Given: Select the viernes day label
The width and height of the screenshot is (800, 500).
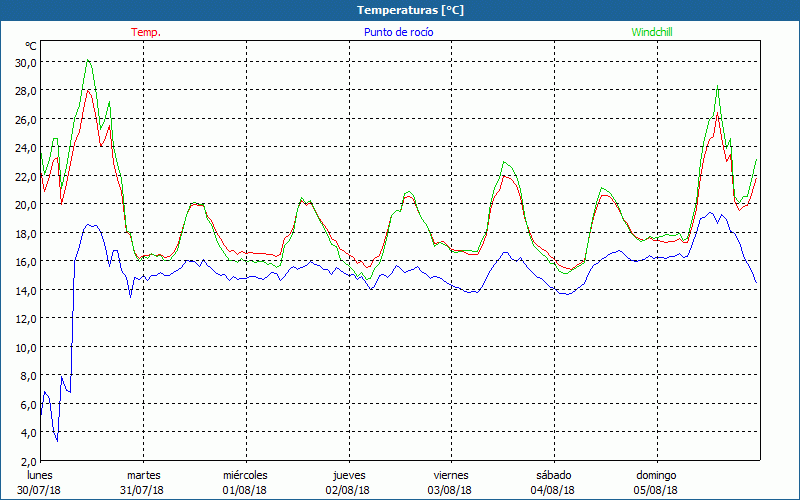Looking at the screenshot, I should [451, 475].
